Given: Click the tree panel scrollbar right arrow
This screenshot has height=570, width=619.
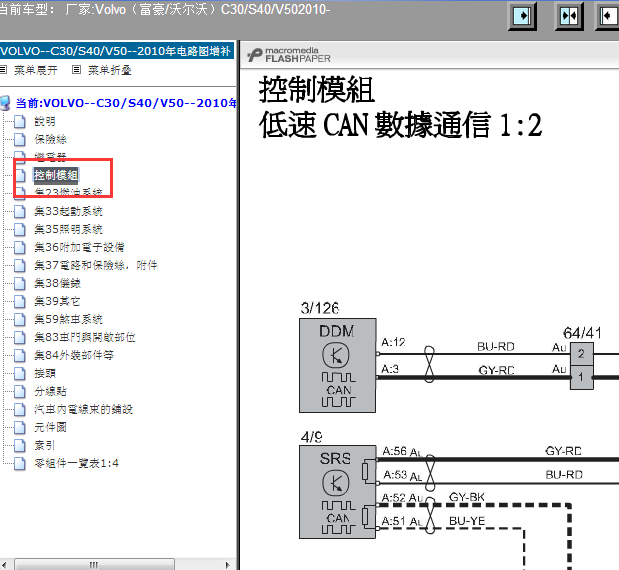Looking at the screenshot, I should 228,565.
